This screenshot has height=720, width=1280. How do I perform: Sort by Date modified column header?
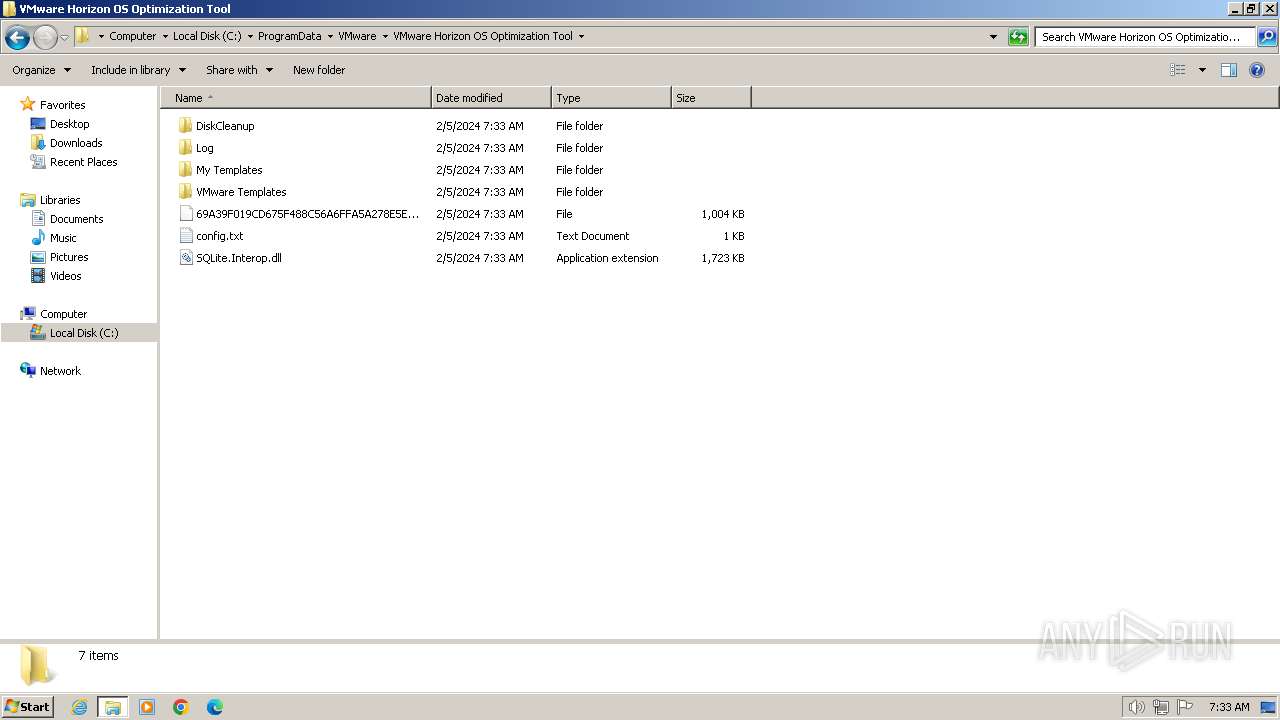(491, 98)
